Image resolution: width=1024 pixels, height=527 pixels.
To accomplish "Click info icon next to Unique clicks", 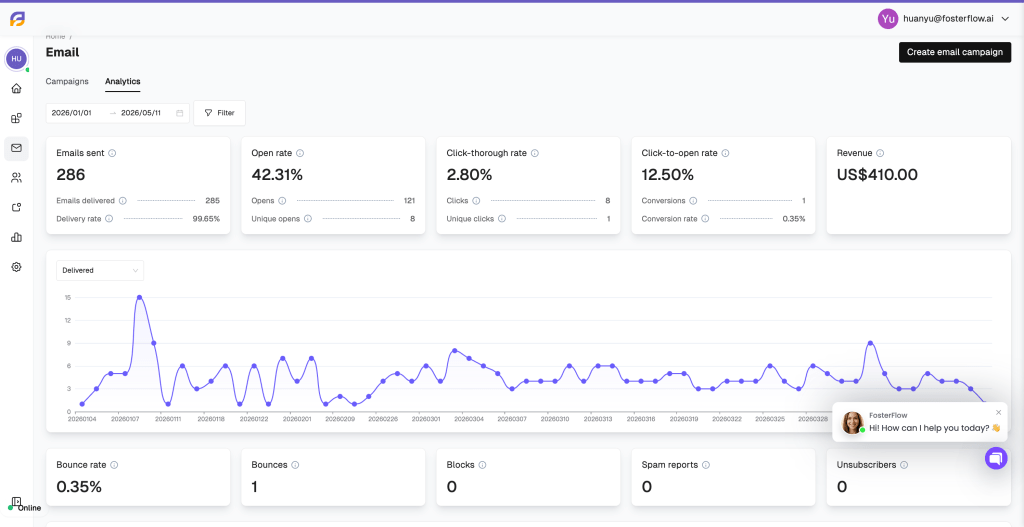I will [x=502, y=219].
